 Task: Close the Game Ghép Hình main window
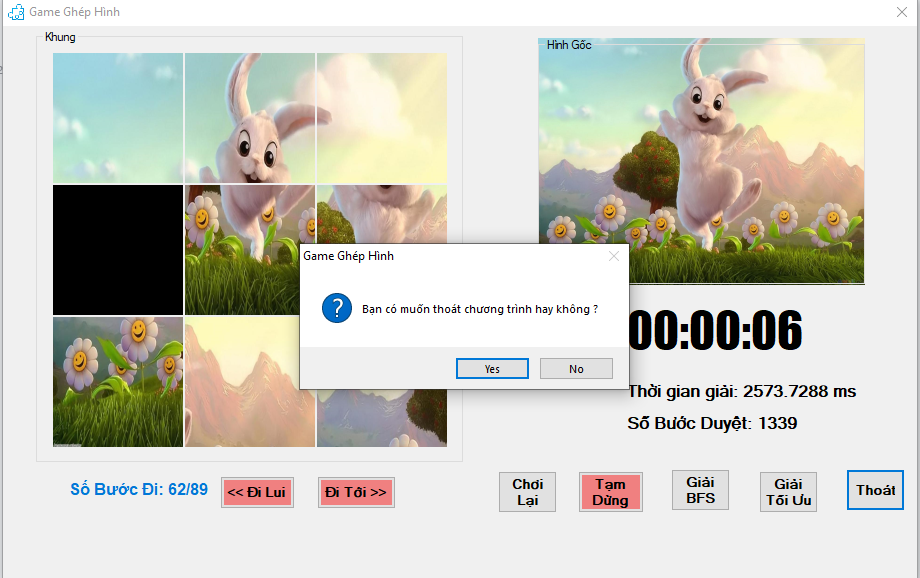click(x=902, y=12)
